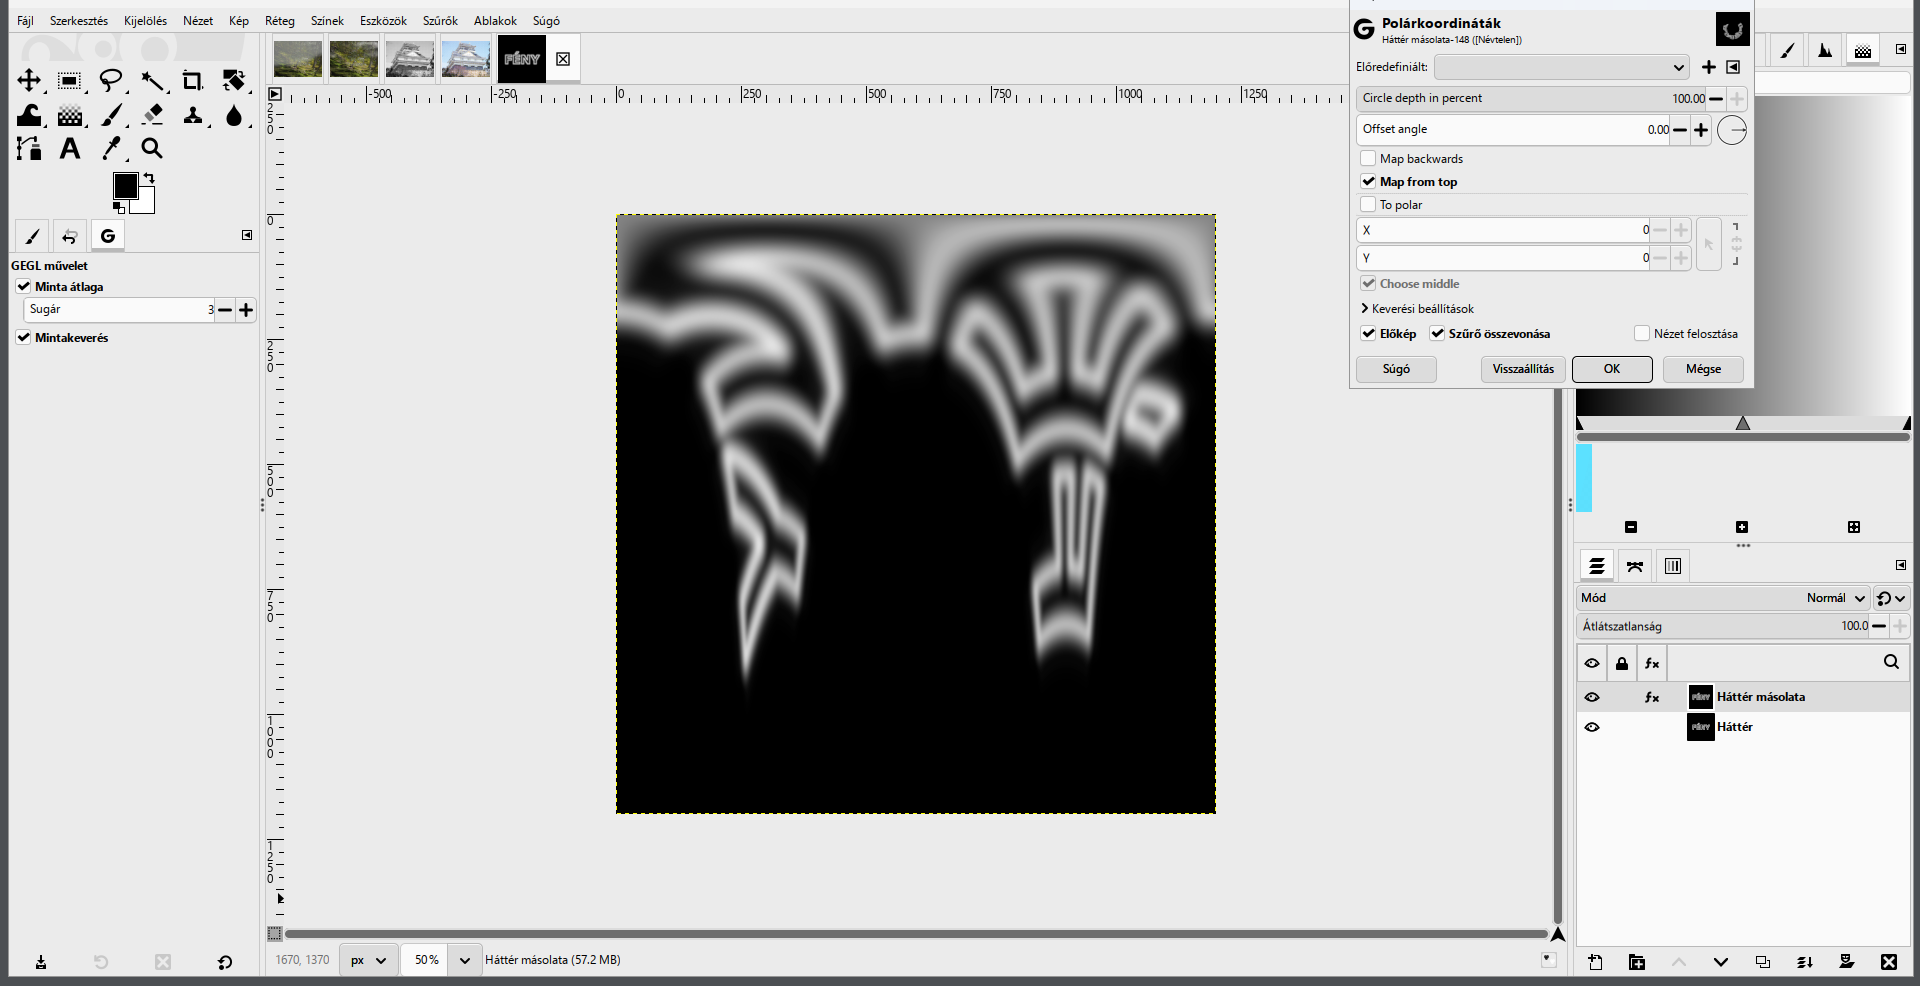Select the Free Select lasso tool
1920x986 pixels.
pyautogui.click(x=111, y=81)
